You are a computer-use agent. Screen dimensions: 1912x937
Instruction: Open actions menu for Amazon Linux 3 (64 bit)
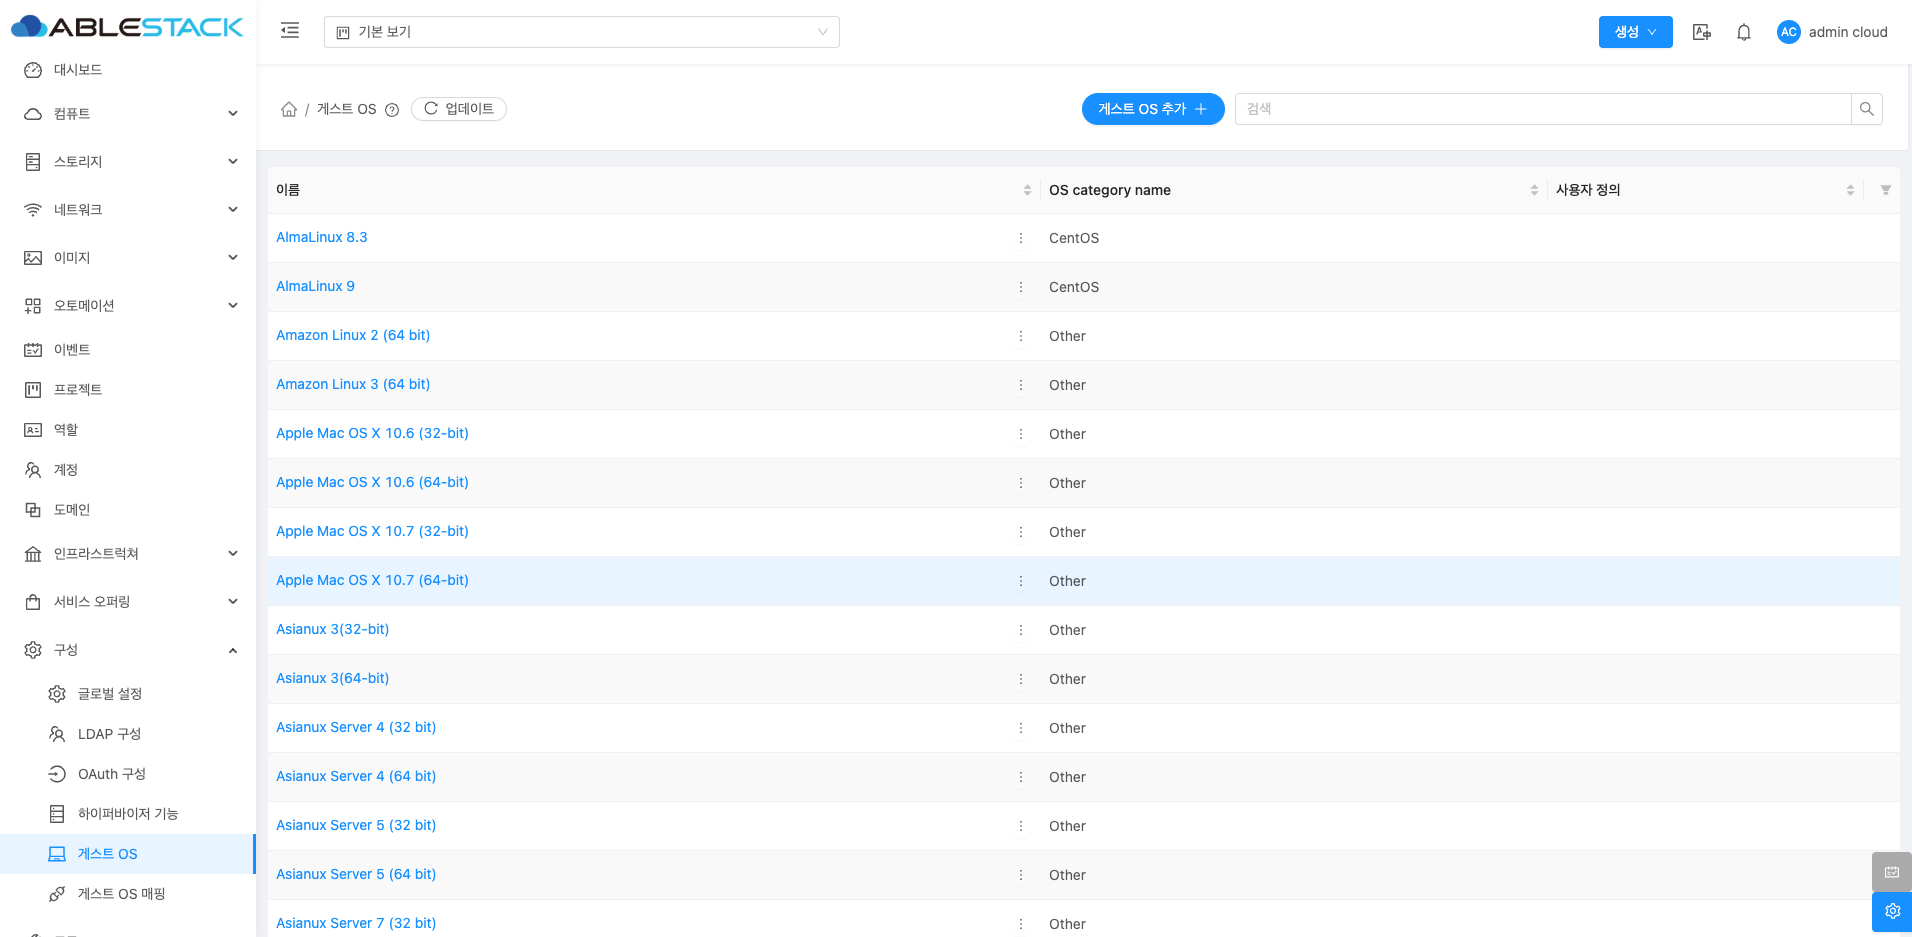pos(1020,385)
